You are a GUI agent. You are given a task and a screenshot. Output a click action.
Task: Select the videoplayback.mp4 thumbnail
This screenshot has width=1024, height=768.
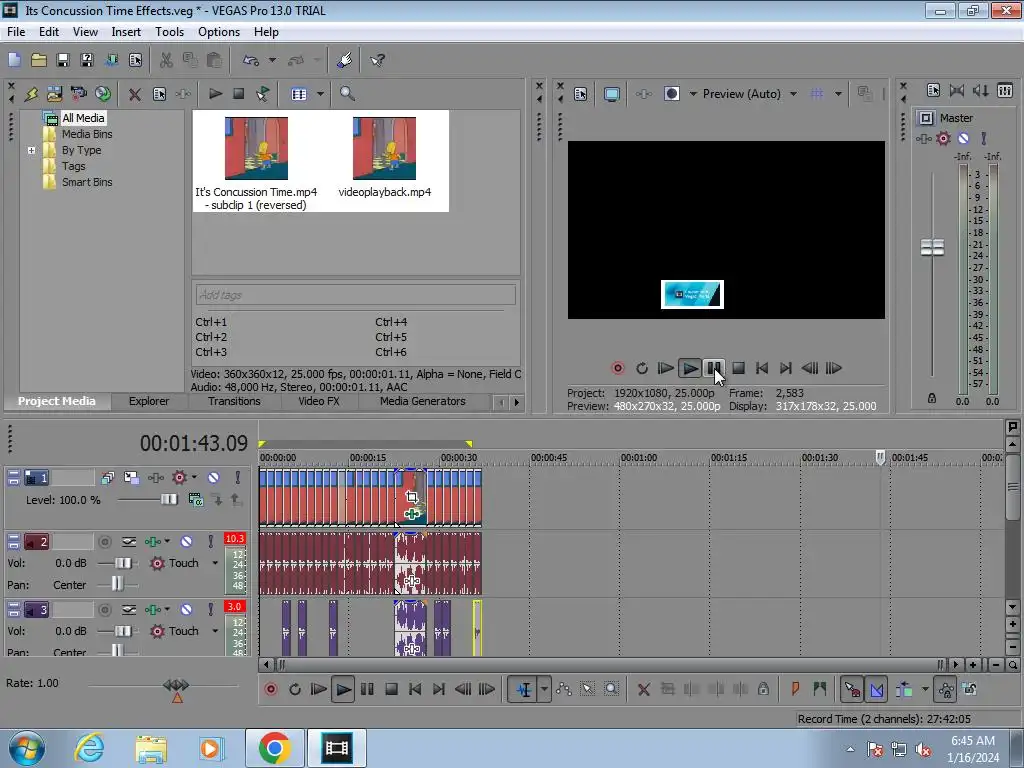click(384, 148)
